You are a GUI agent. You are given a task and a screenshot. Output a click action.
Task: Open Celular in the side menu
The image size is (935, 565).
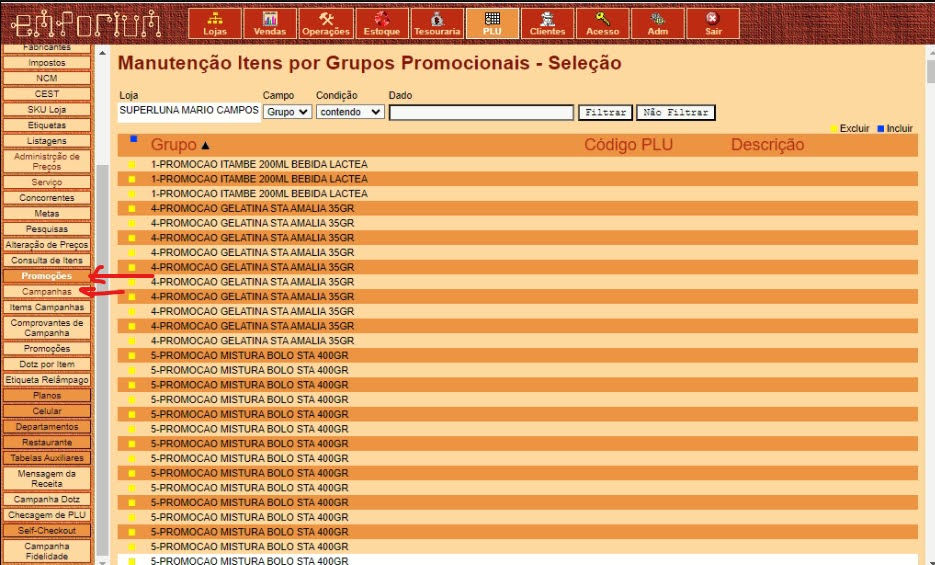pyautogui.click(x=47, y=411)
